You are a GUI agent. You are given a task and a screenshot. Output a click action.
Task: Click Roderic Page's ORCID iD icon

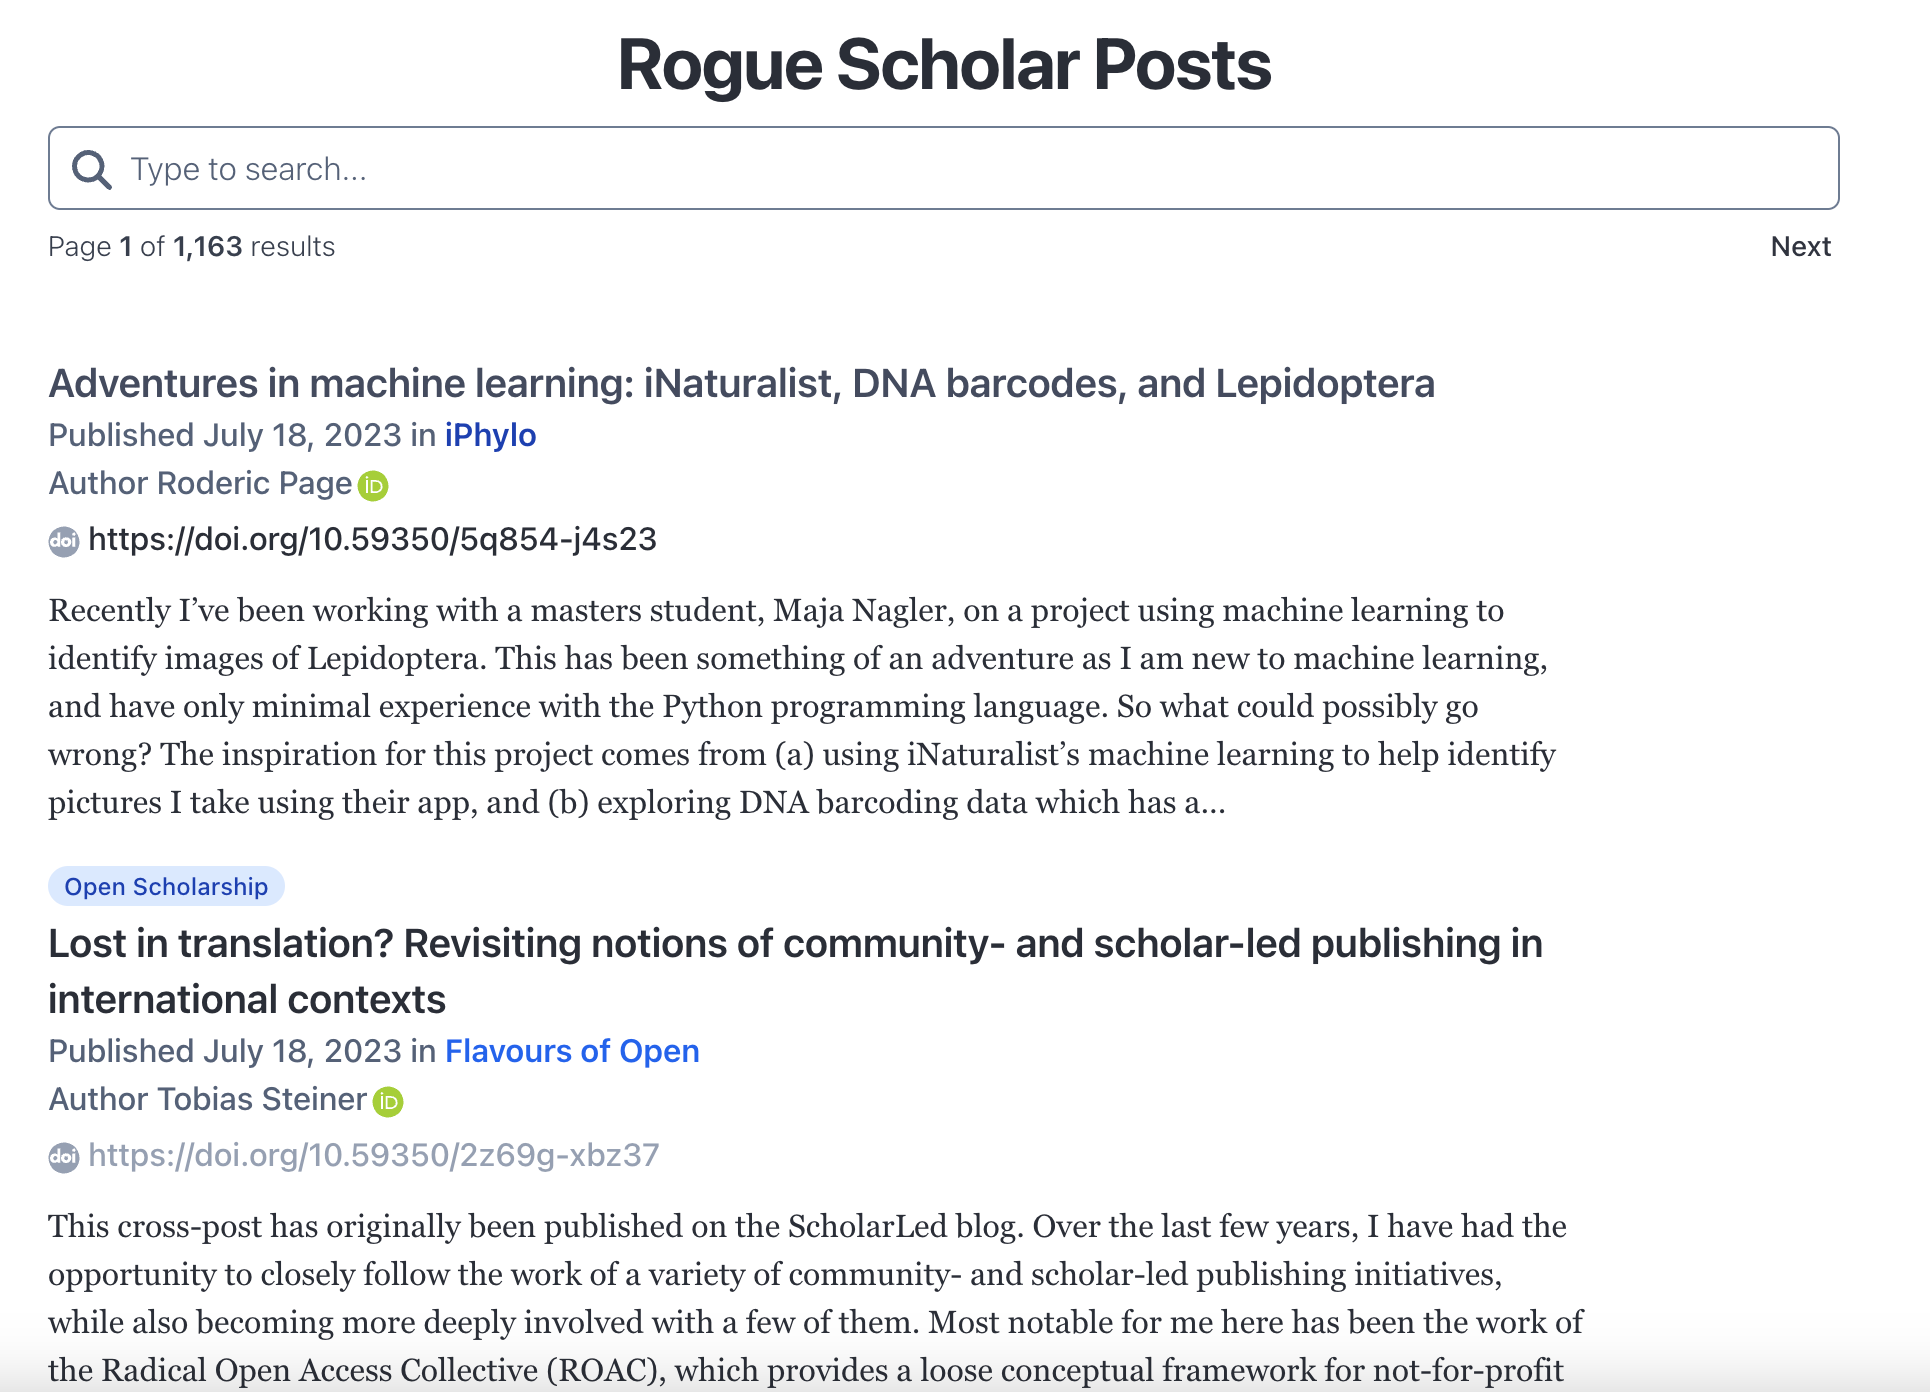pyautogui.click(x=373, y=486)
